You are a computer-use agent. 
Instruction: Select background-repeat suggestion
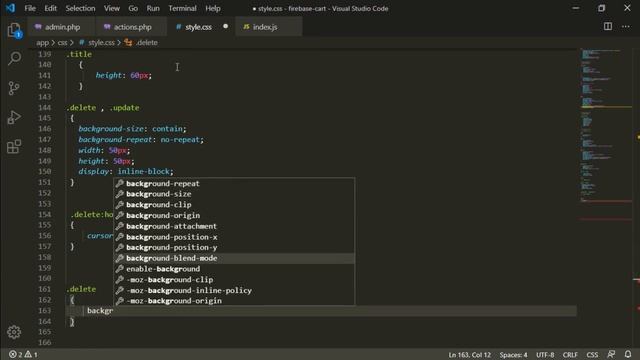tap(234, 183)
